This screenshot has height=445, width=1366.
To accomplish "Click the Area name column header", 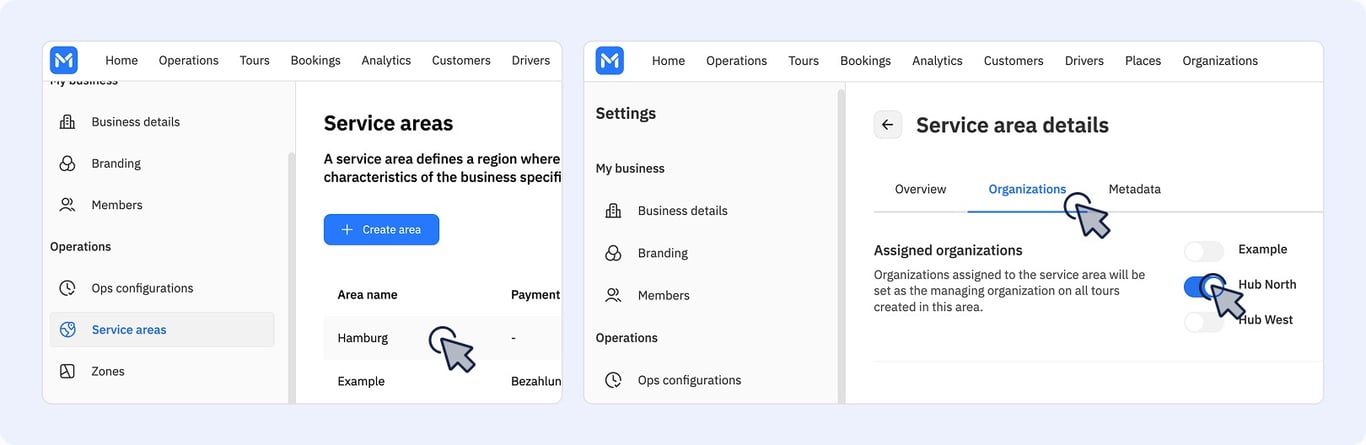I will click(x=367, y=295).
